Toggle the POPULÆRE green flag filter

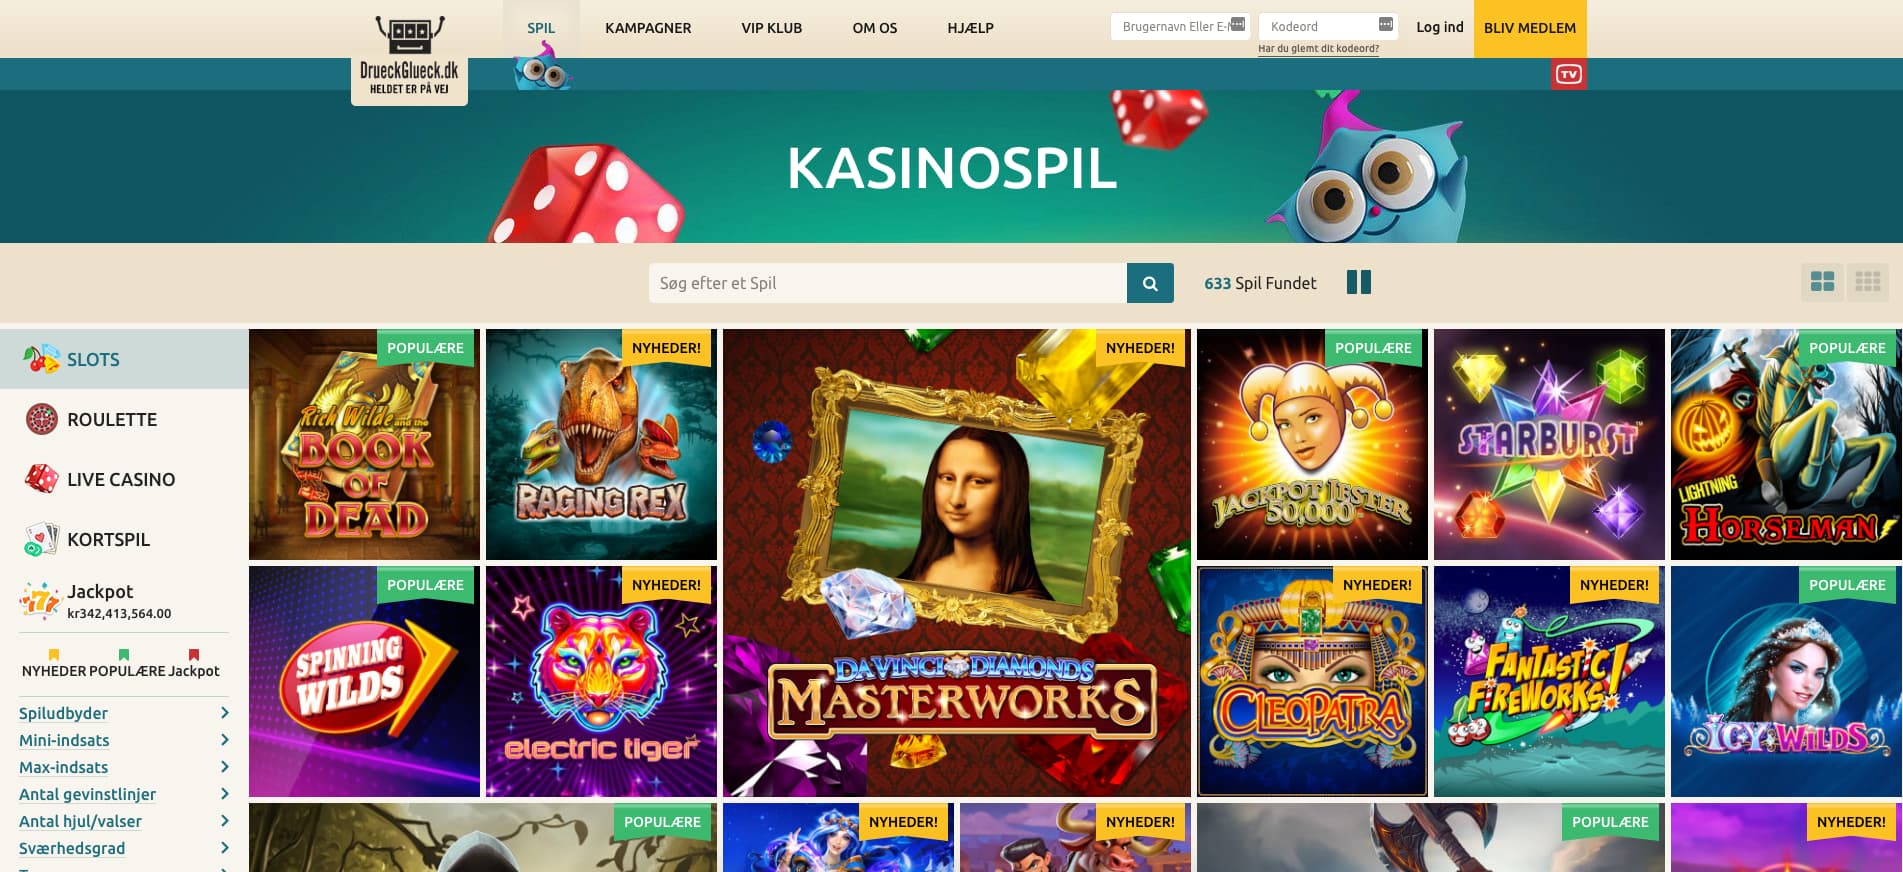click(124, 655)
